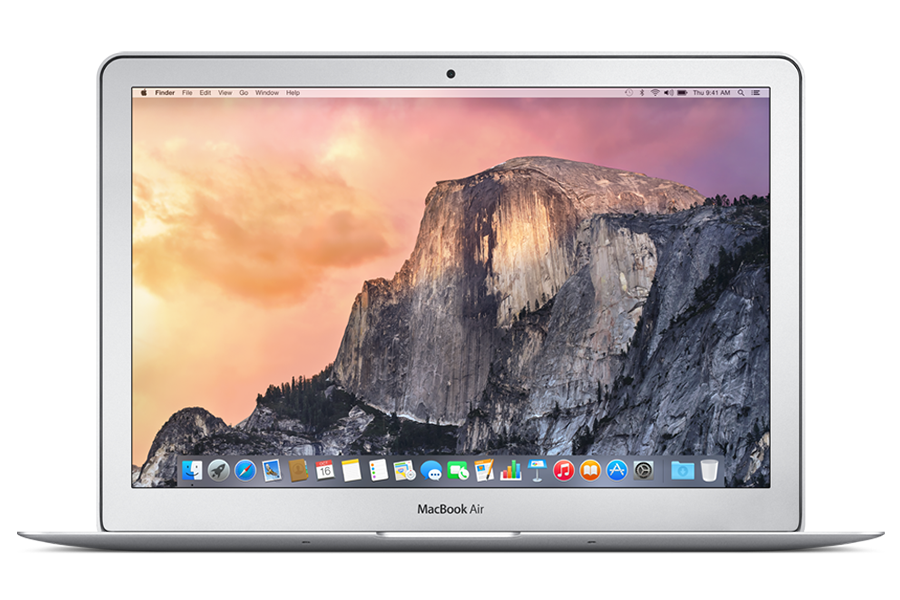Open Messages speech bubble icon
Screen dimensions: 900x600
pyautogui.click(x=431, y=471)
